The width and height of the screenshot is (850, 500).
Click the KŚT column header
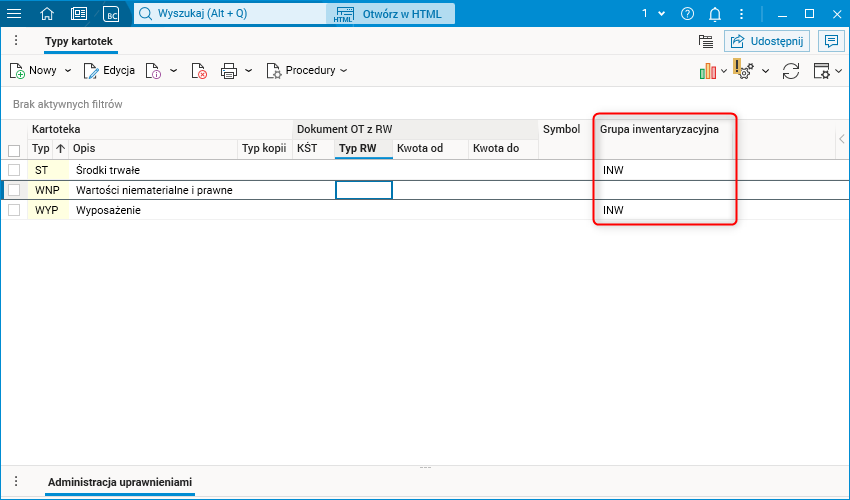tap(313, 148)
